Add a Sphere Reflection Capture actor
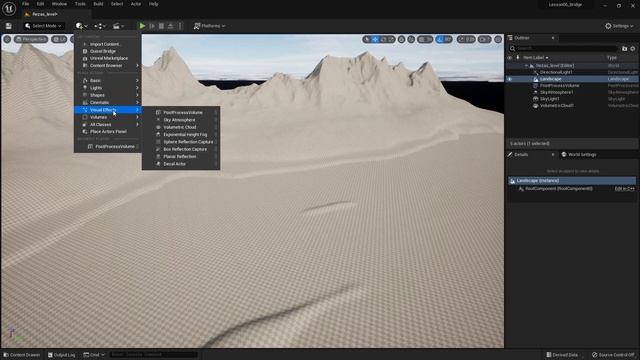Screen dimensions: 640x360 [x=181, y=142]
